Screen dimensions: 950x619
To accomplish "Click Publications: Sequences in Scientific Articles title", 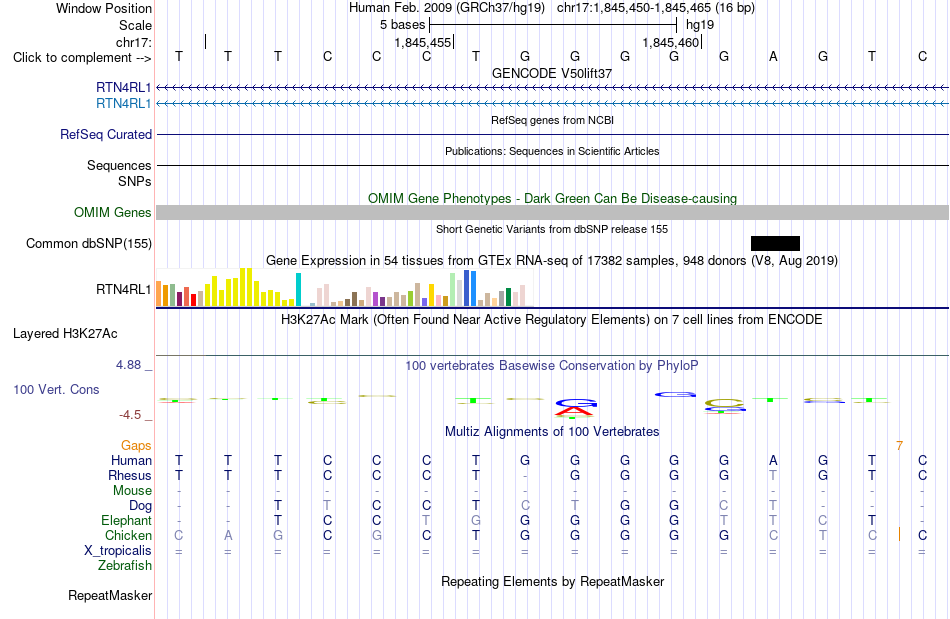I will coord(552,151).
